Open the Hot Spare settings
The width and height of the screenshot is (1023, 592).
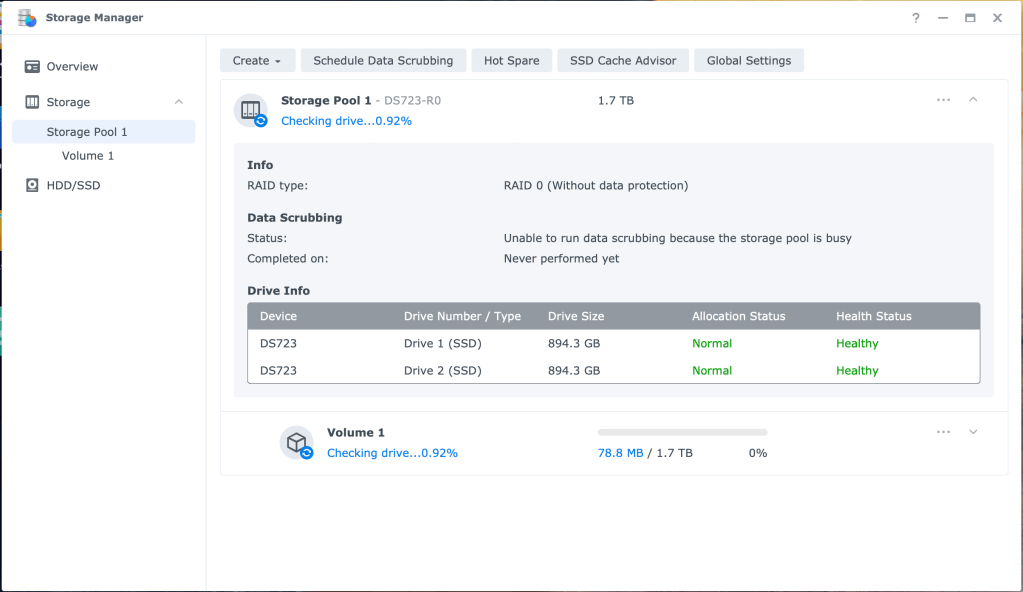[x=511, y=61]
